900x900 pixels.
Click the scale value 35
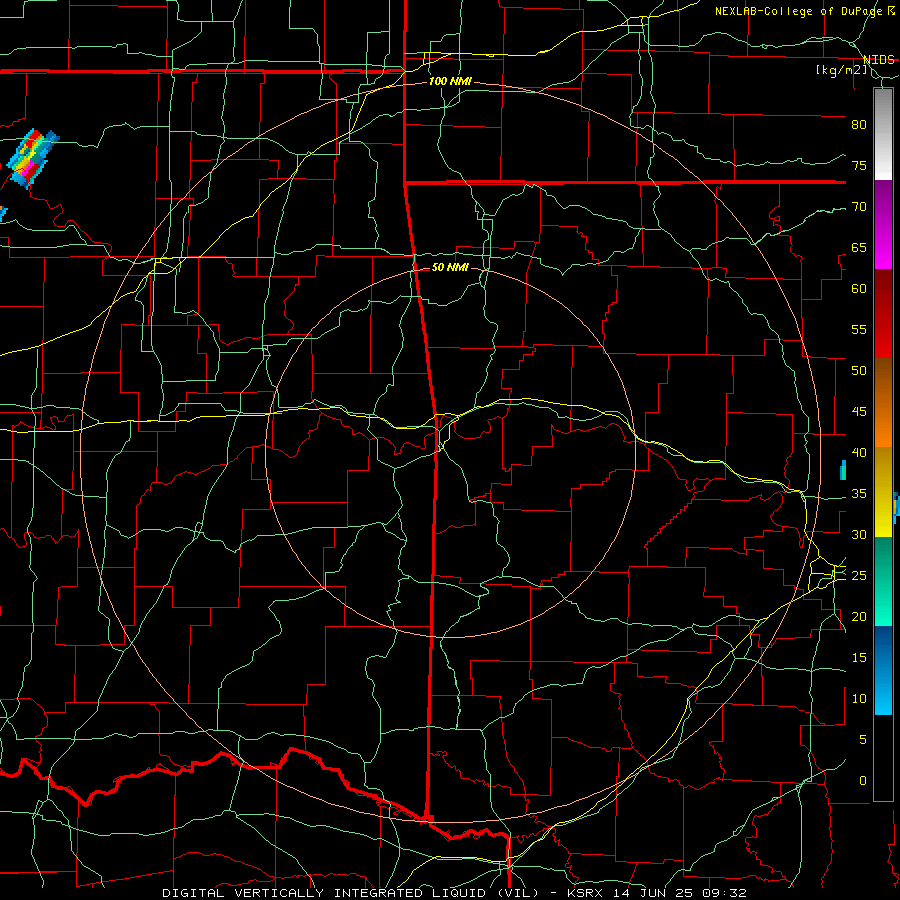pyautogui.click(x=859, y=494)
